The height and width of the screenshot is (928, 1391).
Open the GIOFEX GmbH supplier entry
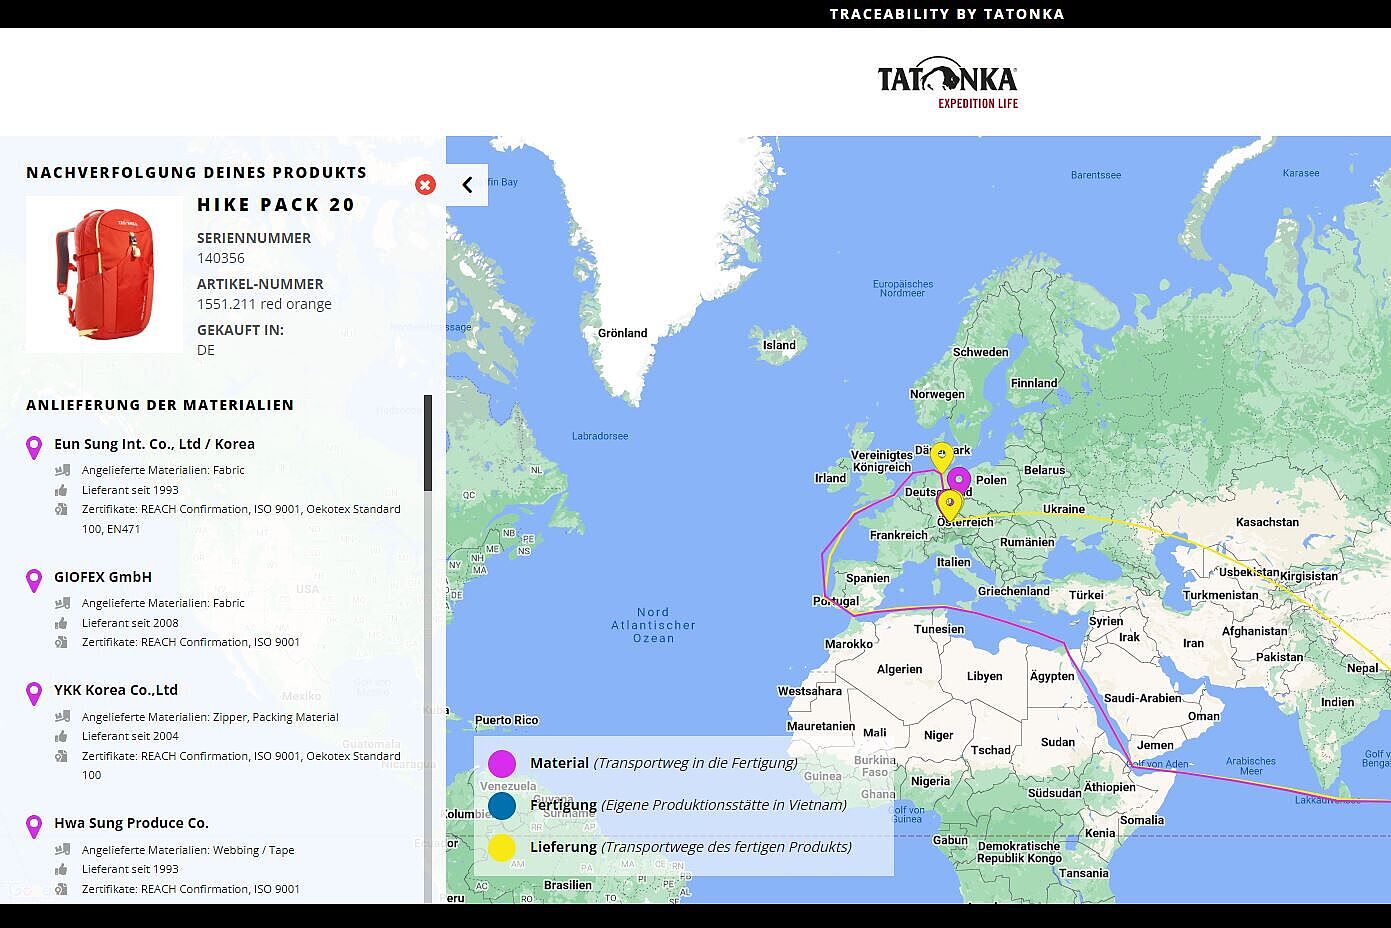pyautogui.click(x=103, y=577)
